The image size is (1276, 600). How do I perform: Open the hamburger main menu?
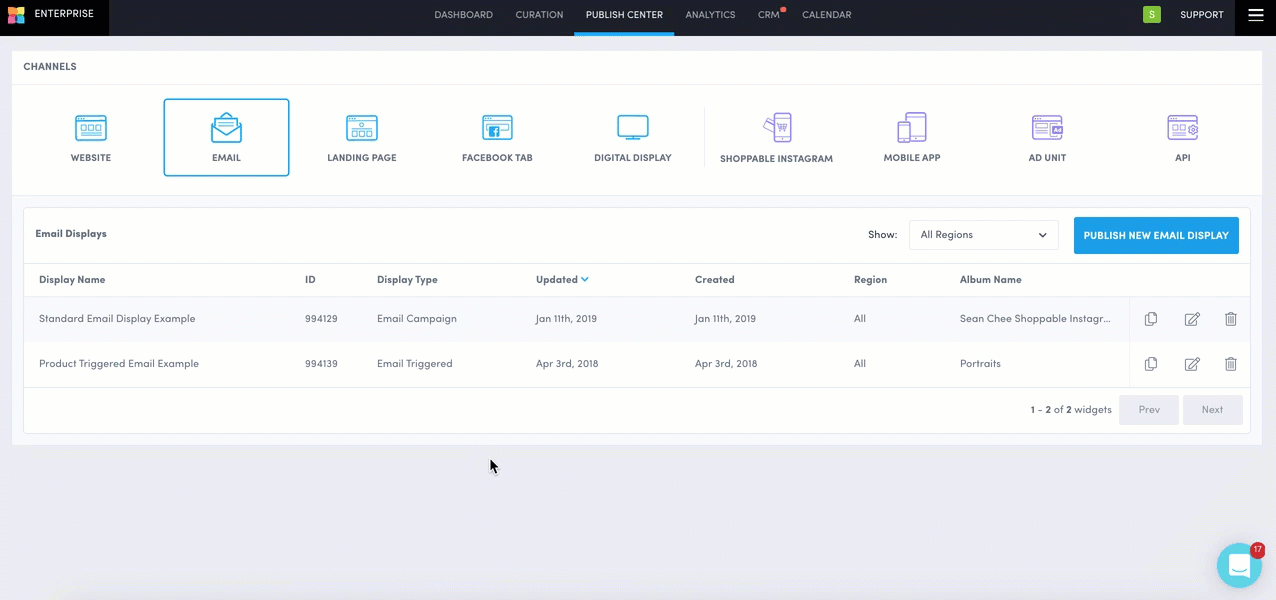click(1256, 15)
